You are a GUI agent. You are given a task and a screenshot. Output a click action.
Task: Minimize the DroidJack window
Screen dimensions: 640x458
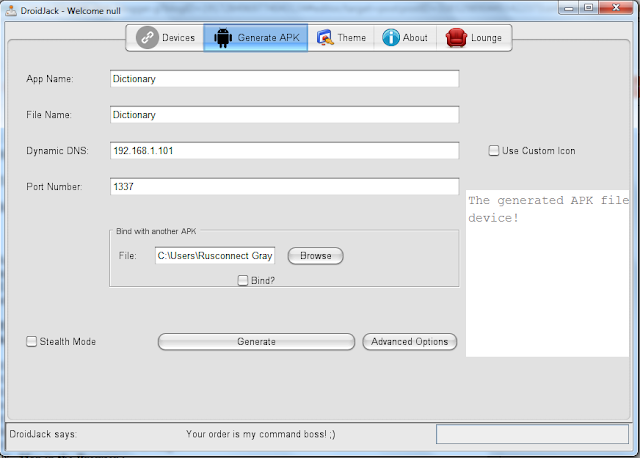[x=569, y=8]
